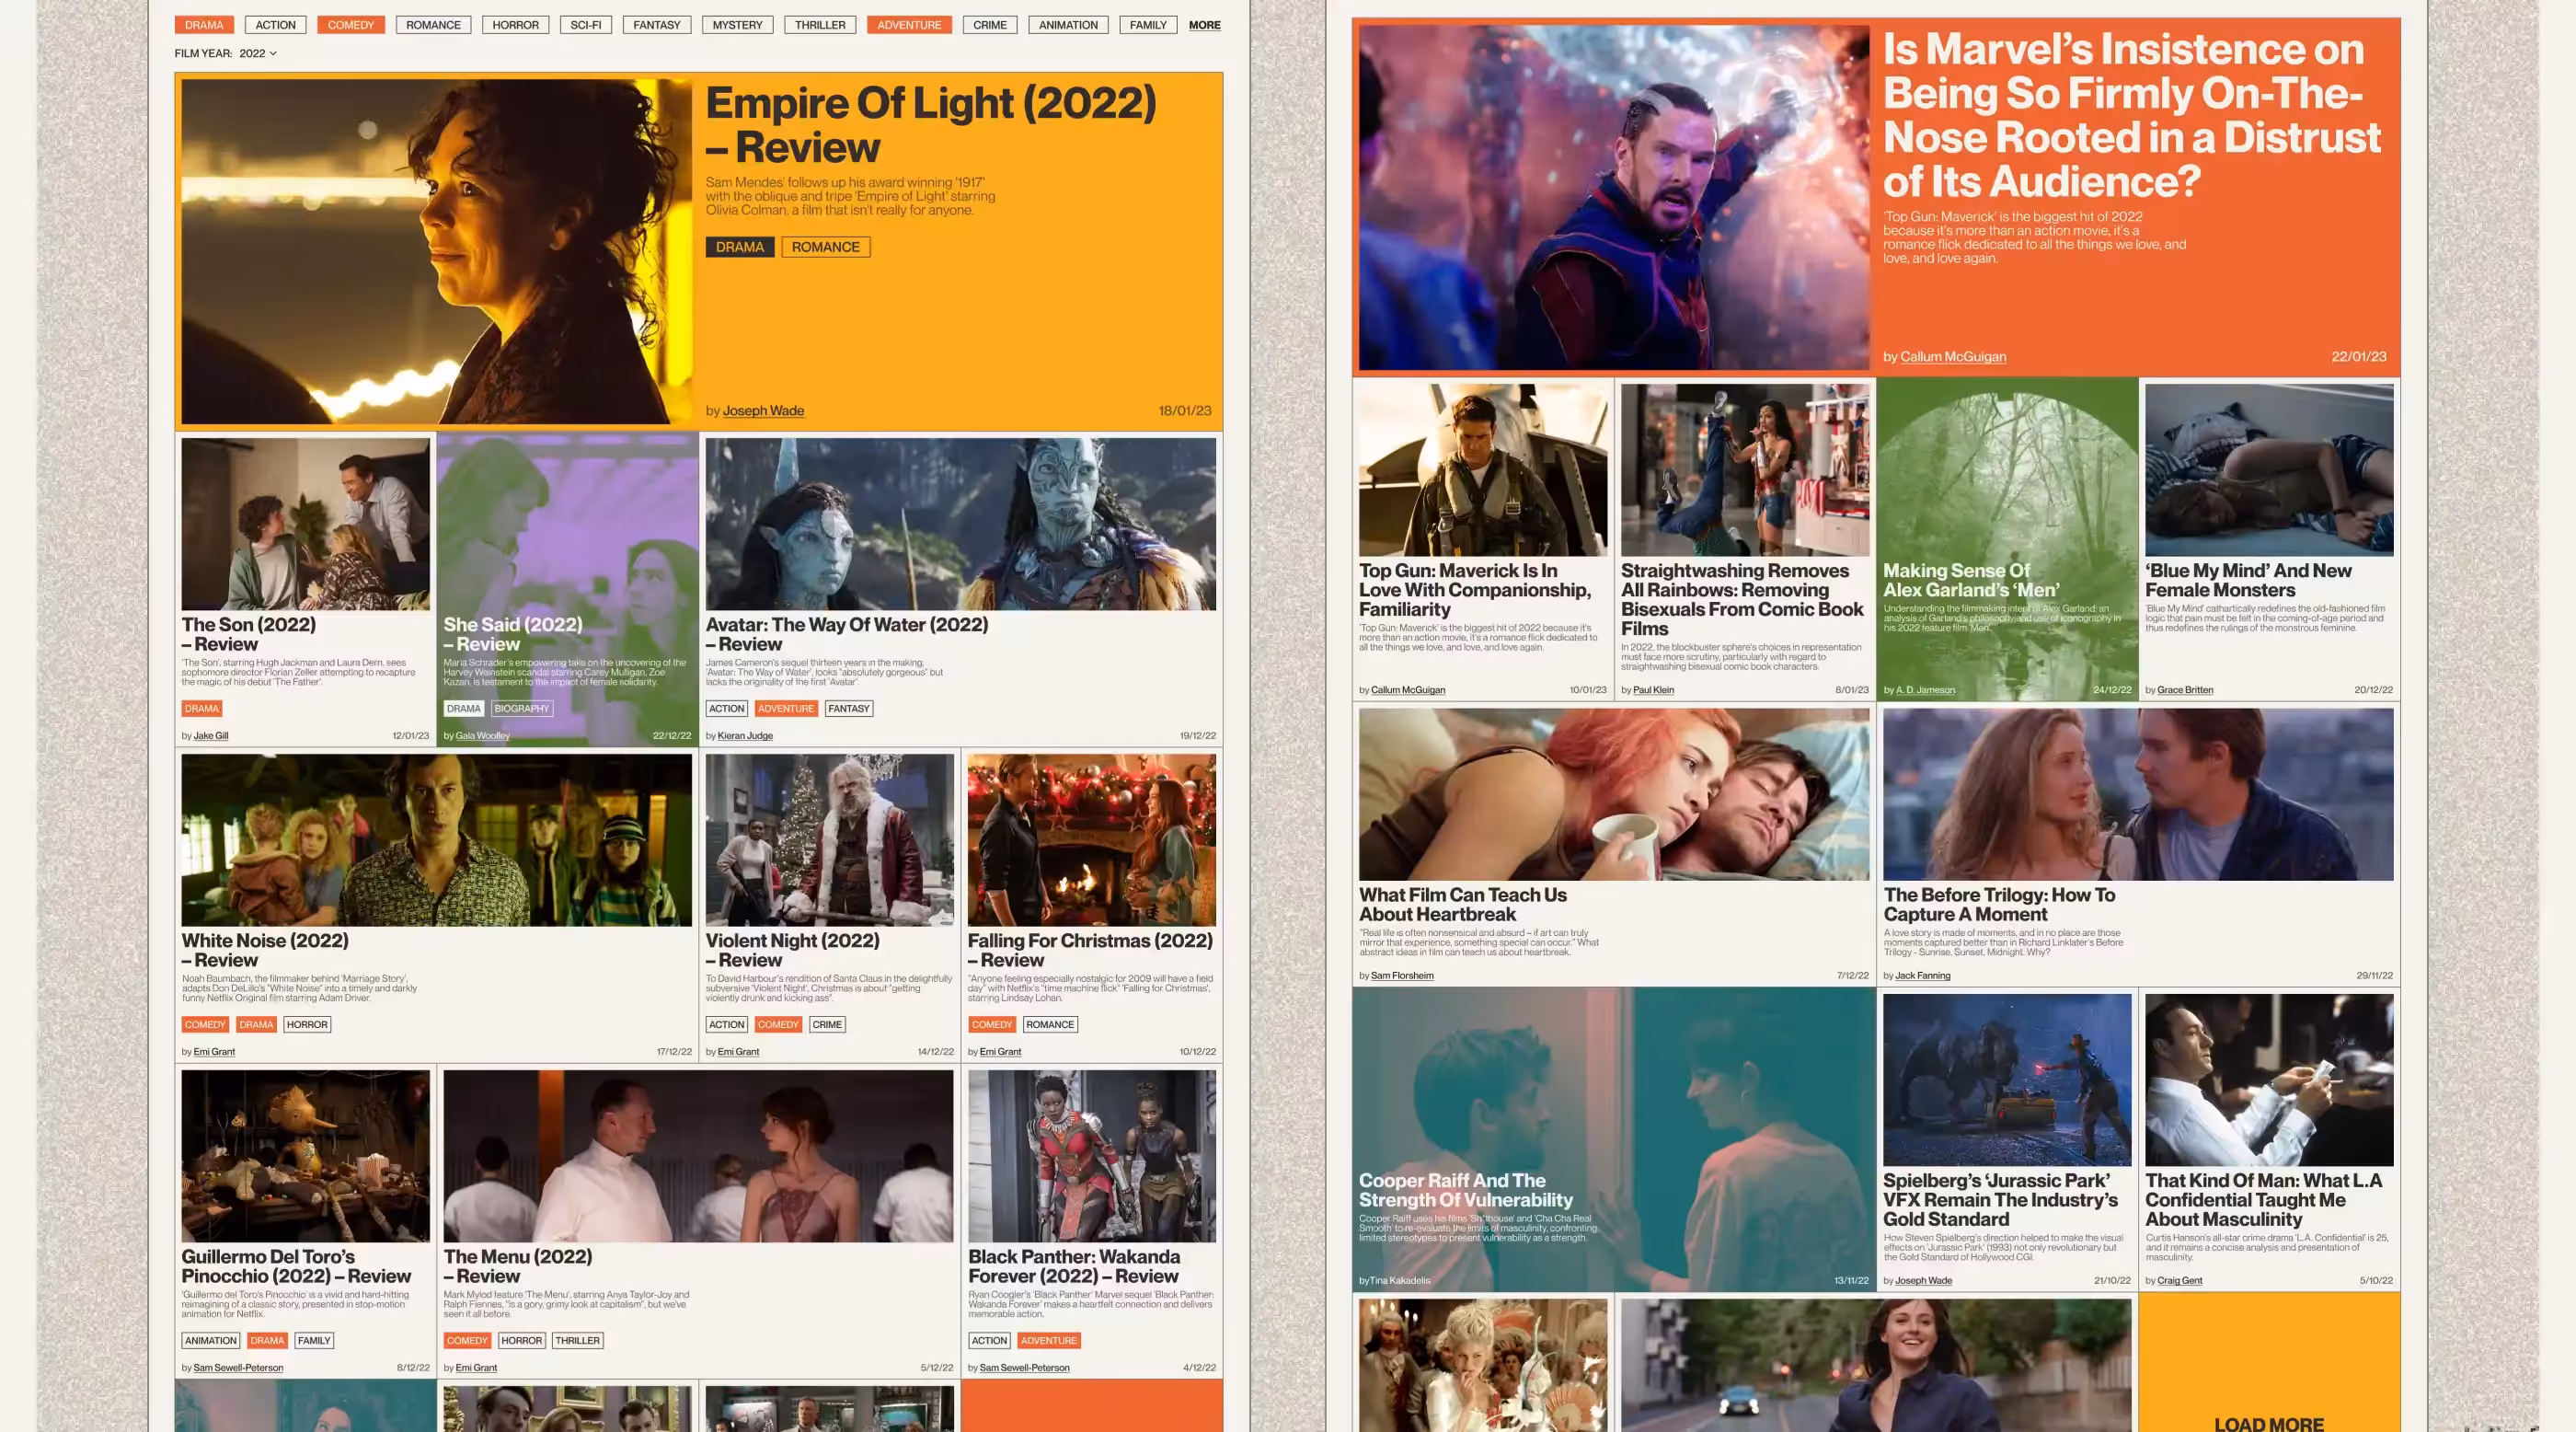Viewport: 2576px width, 1432px height.
Task: Click the Avatar review image
Action: tap(961, 524)
